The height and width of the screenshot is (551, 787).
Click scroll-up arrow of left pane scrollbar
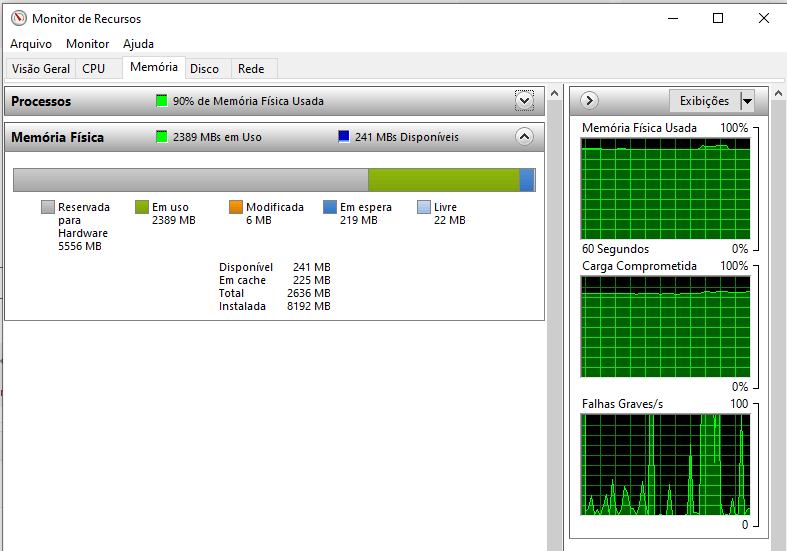[554, 93]
